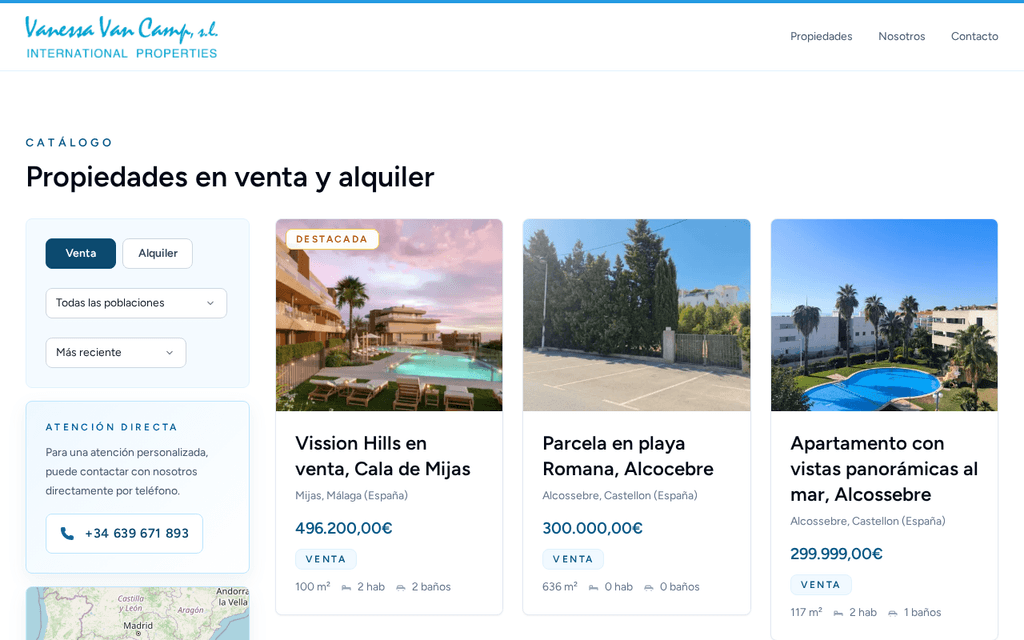Screen dimensions: 1024x640
Task: Go to the Nosotros page
Action: coord(901,37)
